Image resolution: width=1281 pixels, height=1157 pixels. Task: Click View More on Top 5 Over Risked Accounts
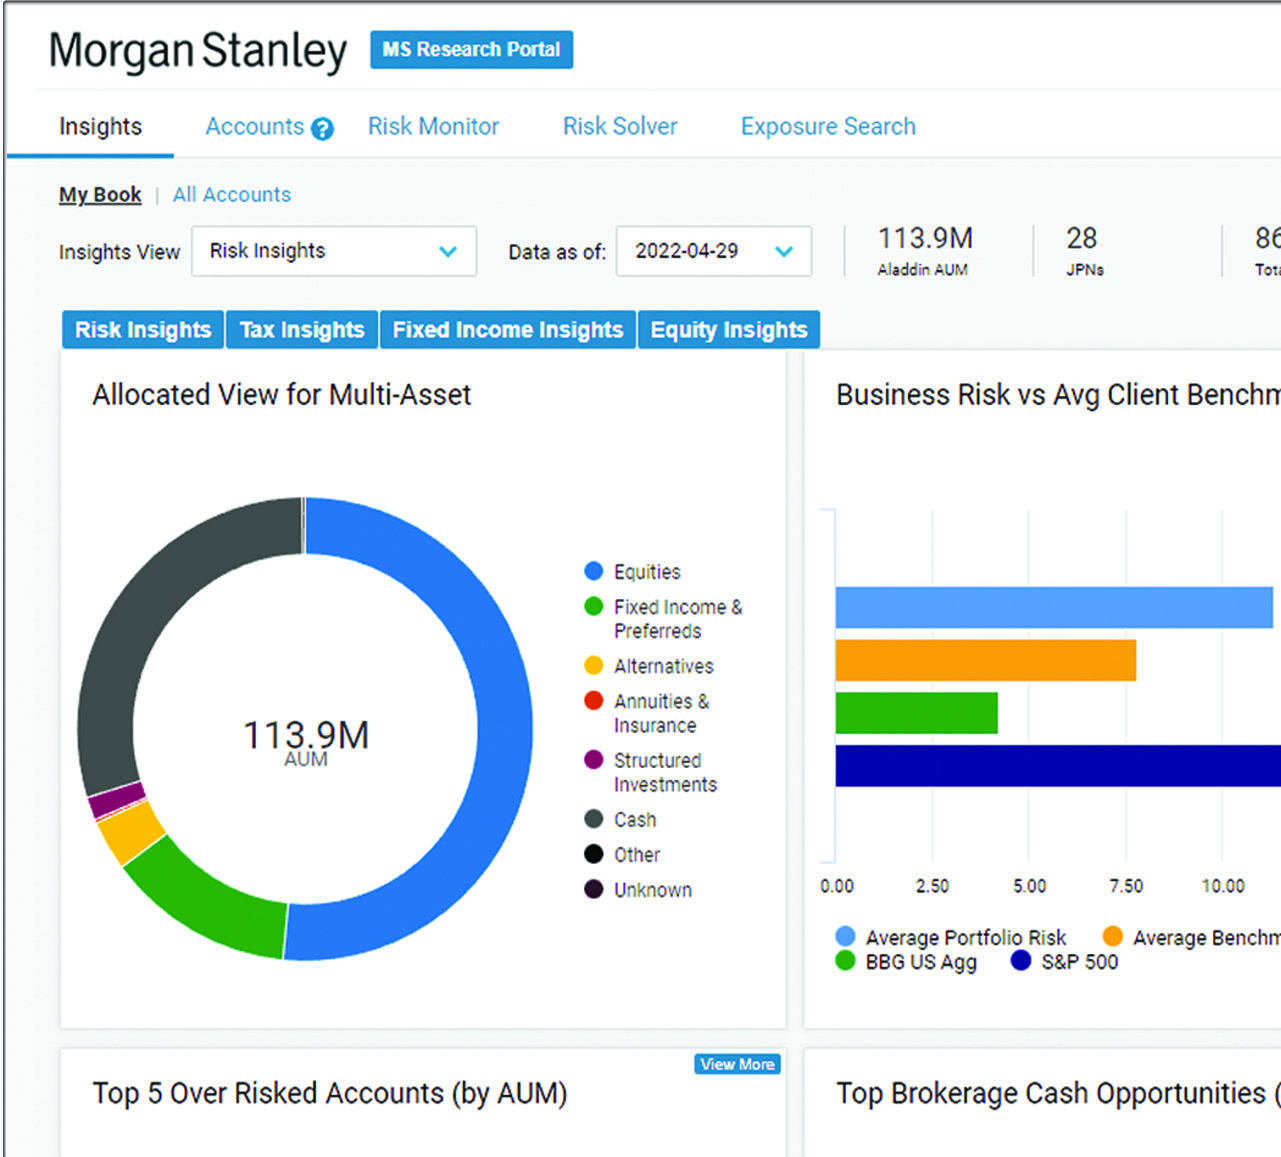point(737,1064)
